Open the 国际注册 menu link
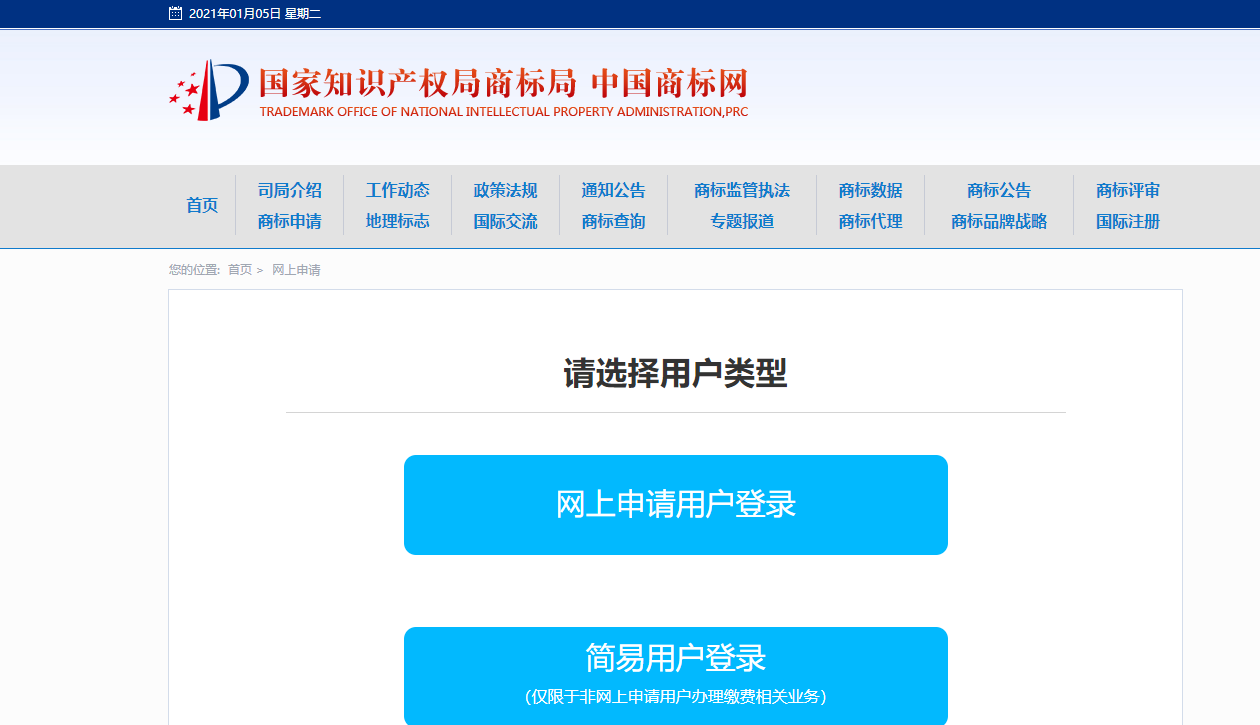This screenshot has height=725, width=1260. coord(1127,221)
